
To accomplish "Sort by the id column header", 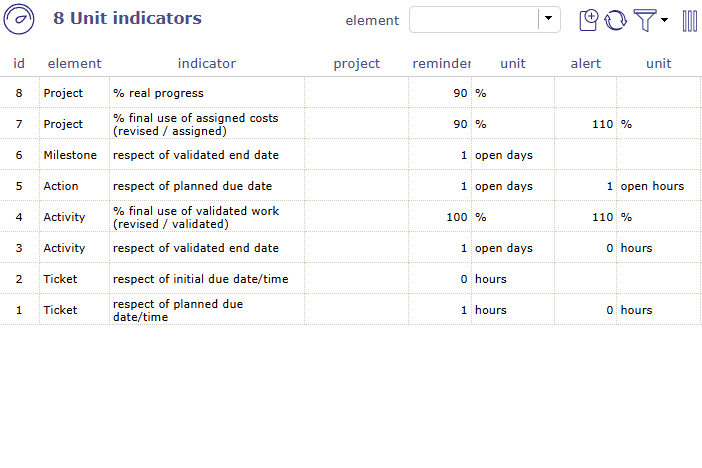I will tap(19, 63).
